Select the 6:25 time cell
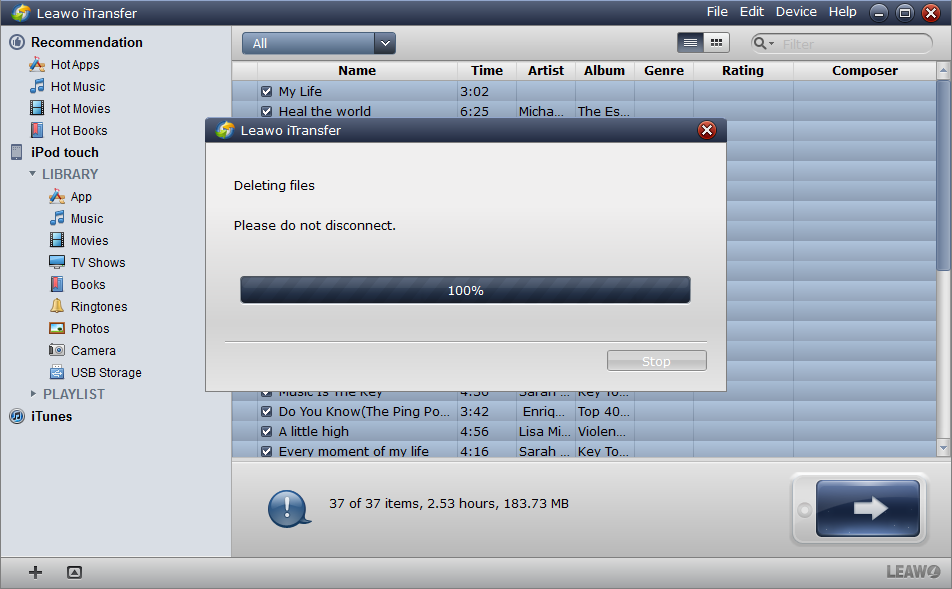Viewport: 952px width, 589px height. click(x=487, y=111)
